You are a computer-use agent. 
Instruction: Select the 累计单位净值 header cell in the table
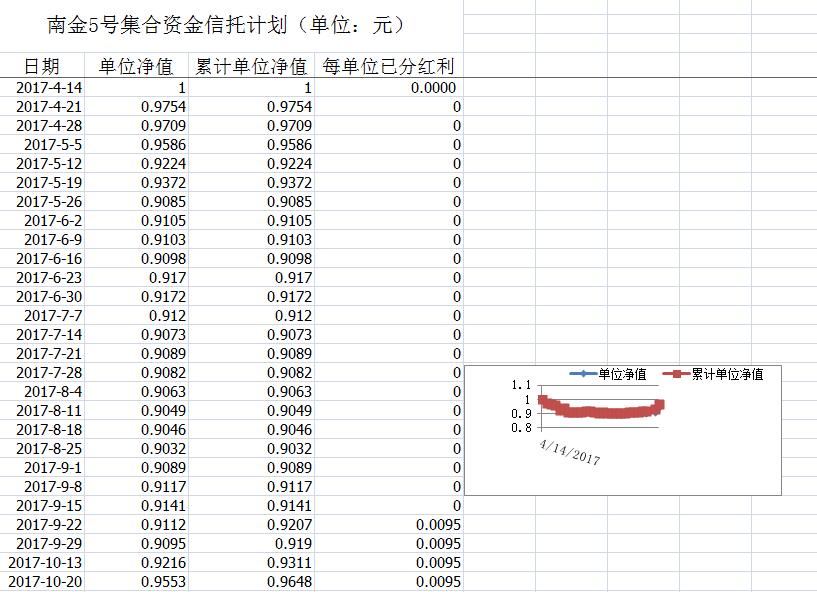[251, 67]
